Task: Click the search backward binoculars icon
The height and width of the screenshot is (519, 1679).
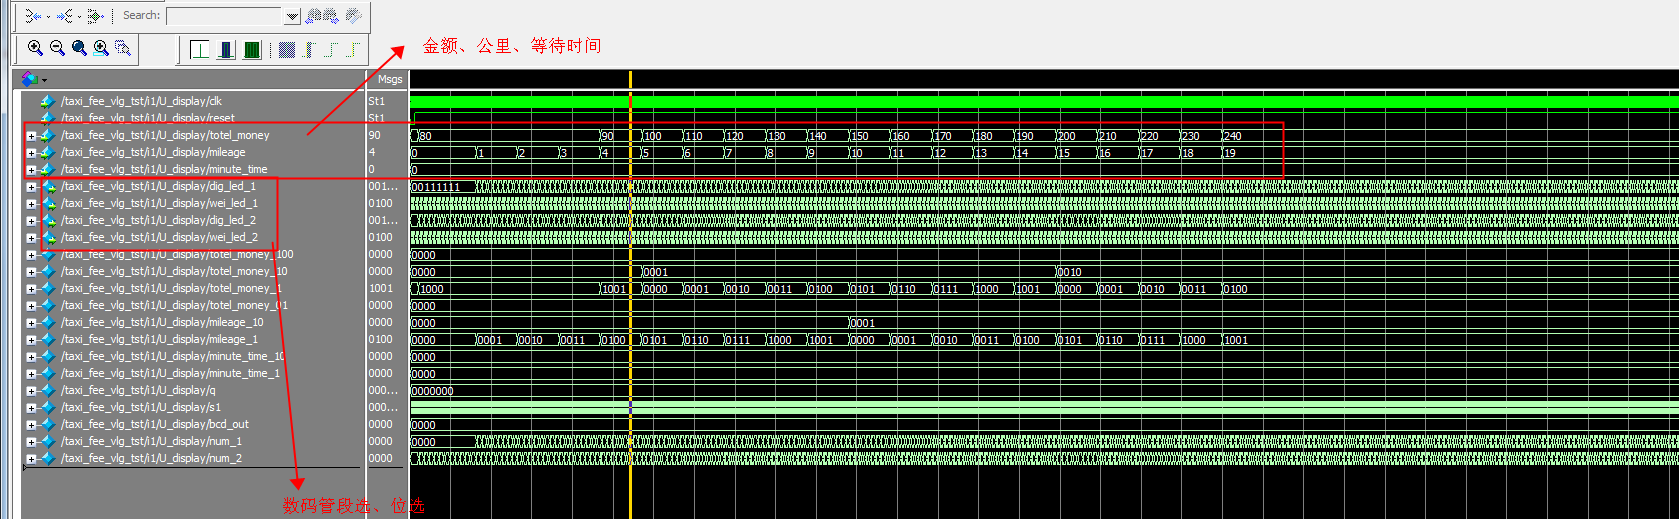Action: tap(313, 16)
